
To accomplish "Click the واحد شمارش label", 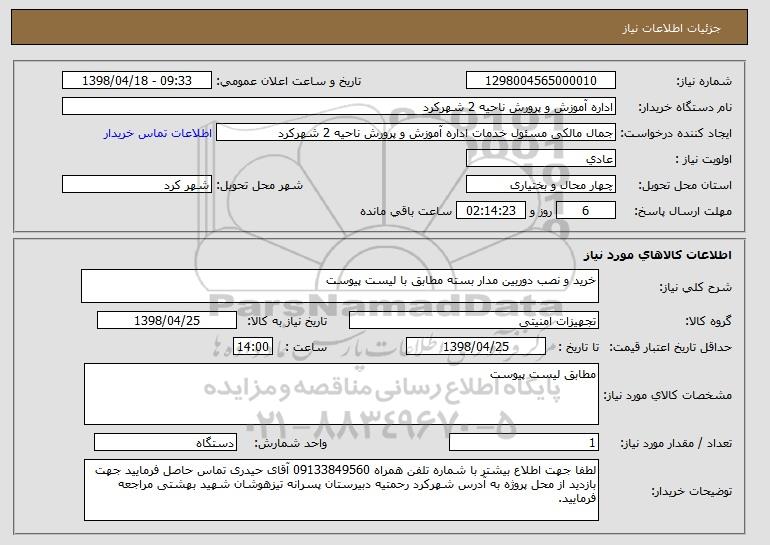I will point(290,443).
